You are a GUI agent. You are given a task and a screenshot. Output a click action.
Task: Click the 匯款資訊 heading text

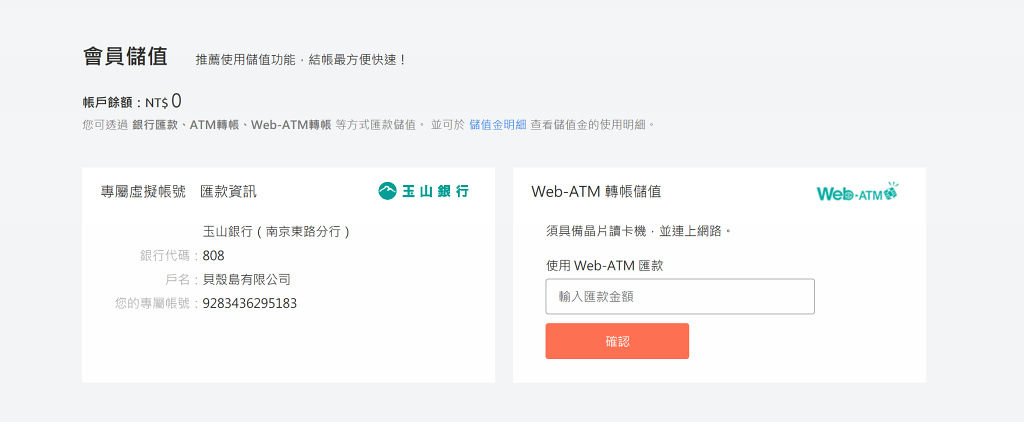(x=228, y=191)
